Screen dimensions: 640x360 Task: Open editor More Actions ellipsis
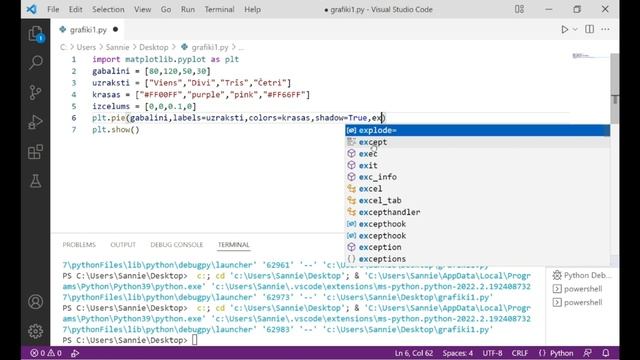pyautogui.click(x=605, y=29)
